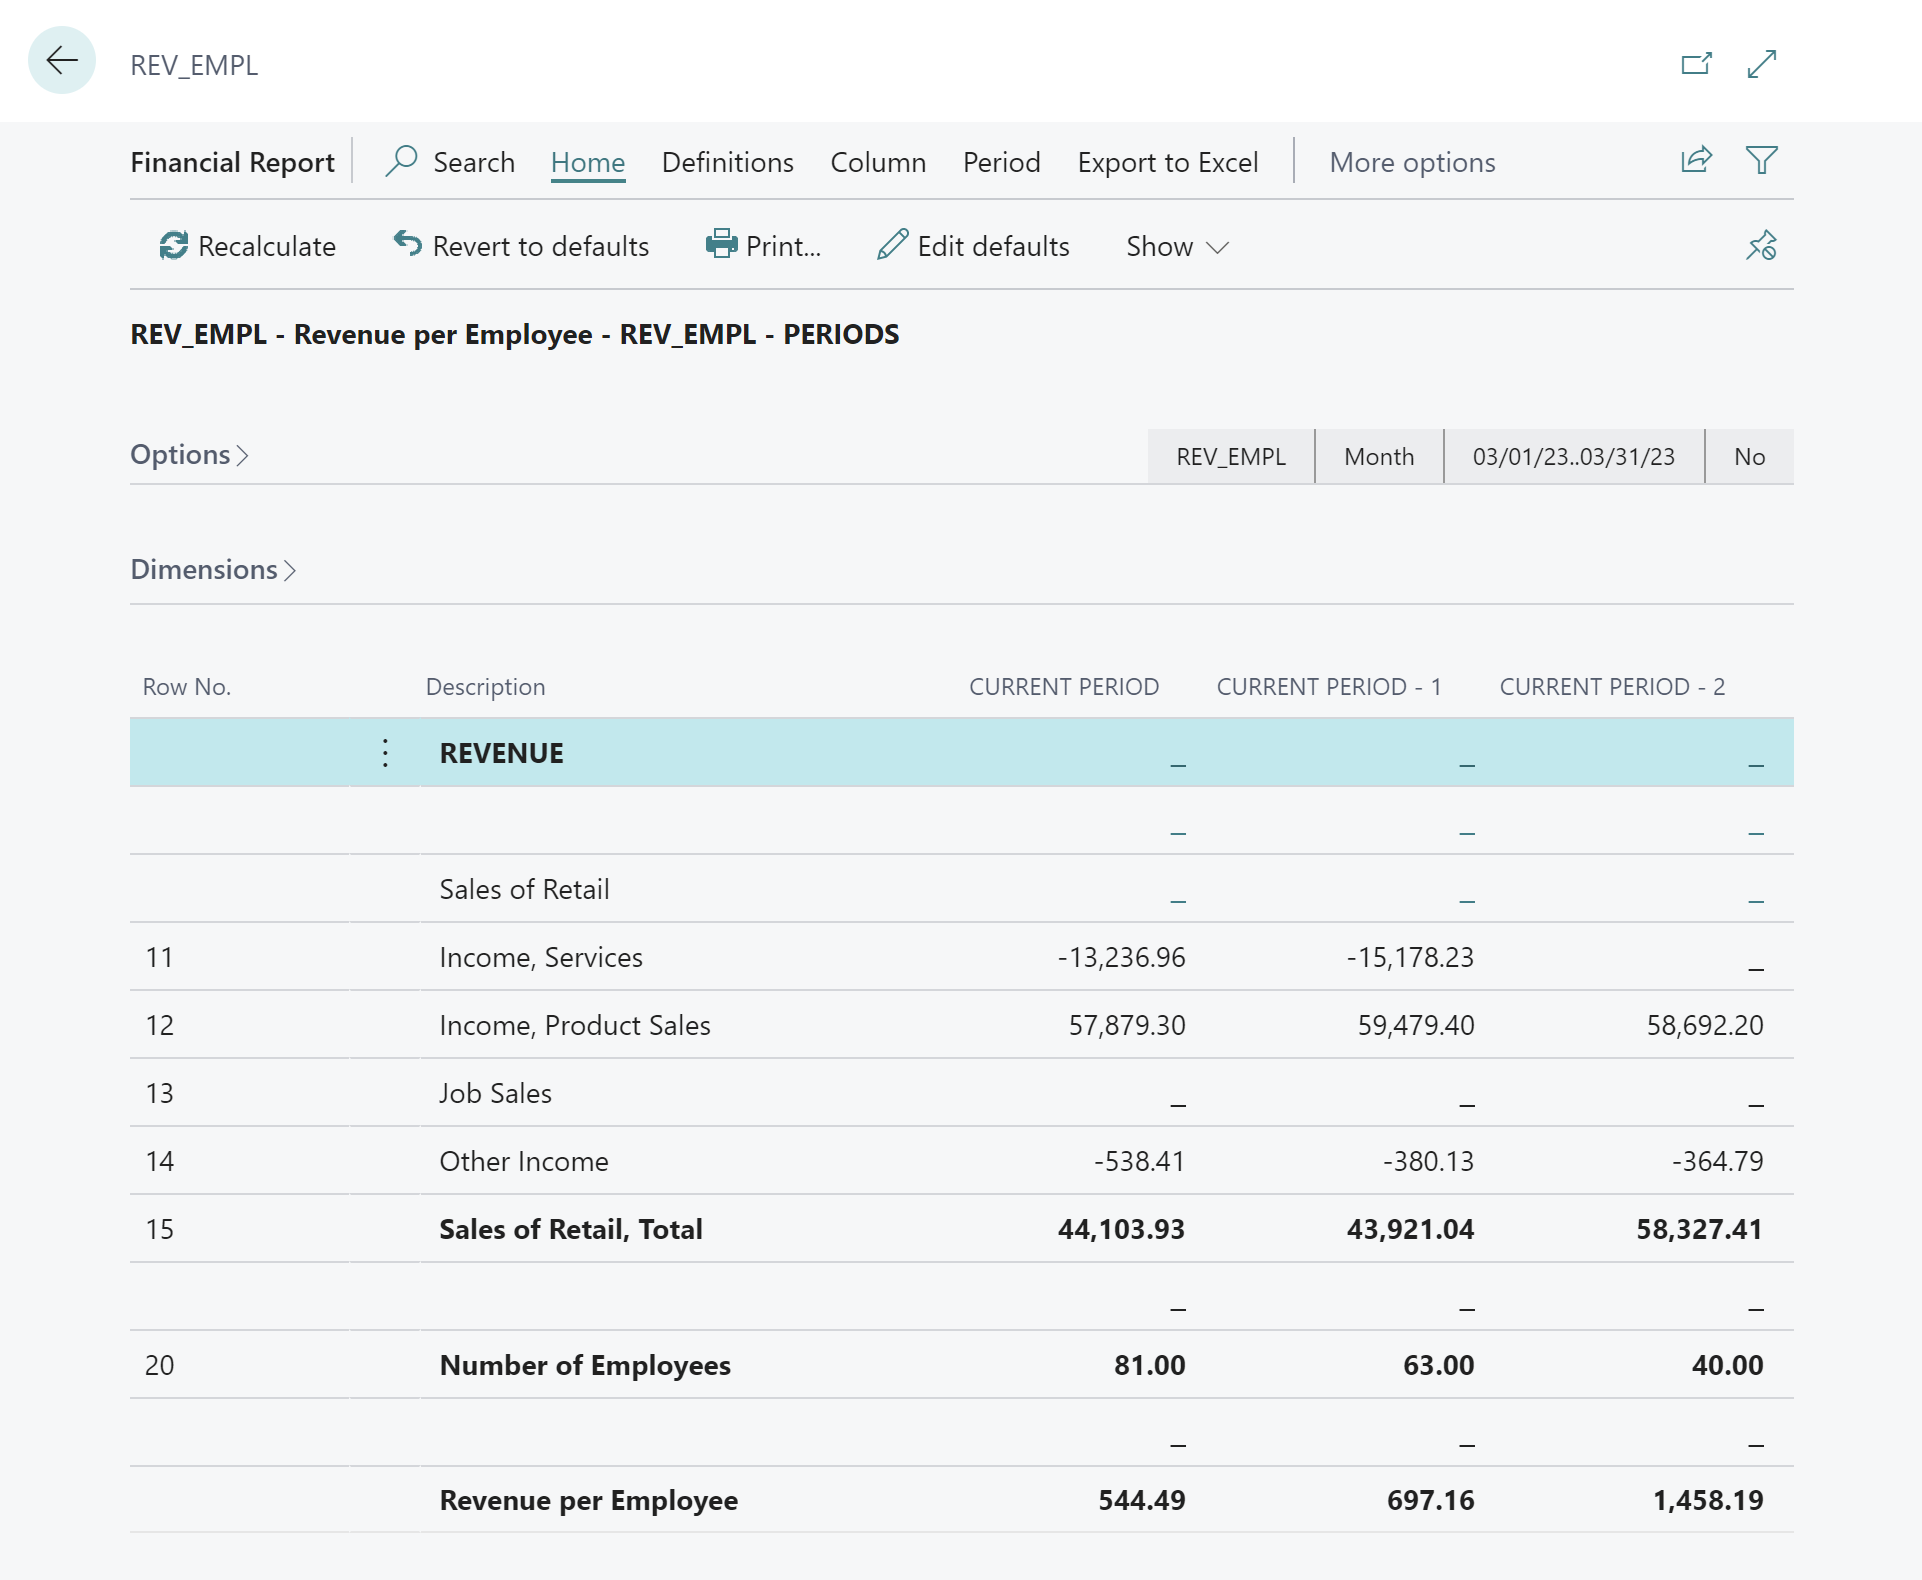Click the Recalculate icon to refresh data
The image size is (1922, 1580).
coord(174,244)
